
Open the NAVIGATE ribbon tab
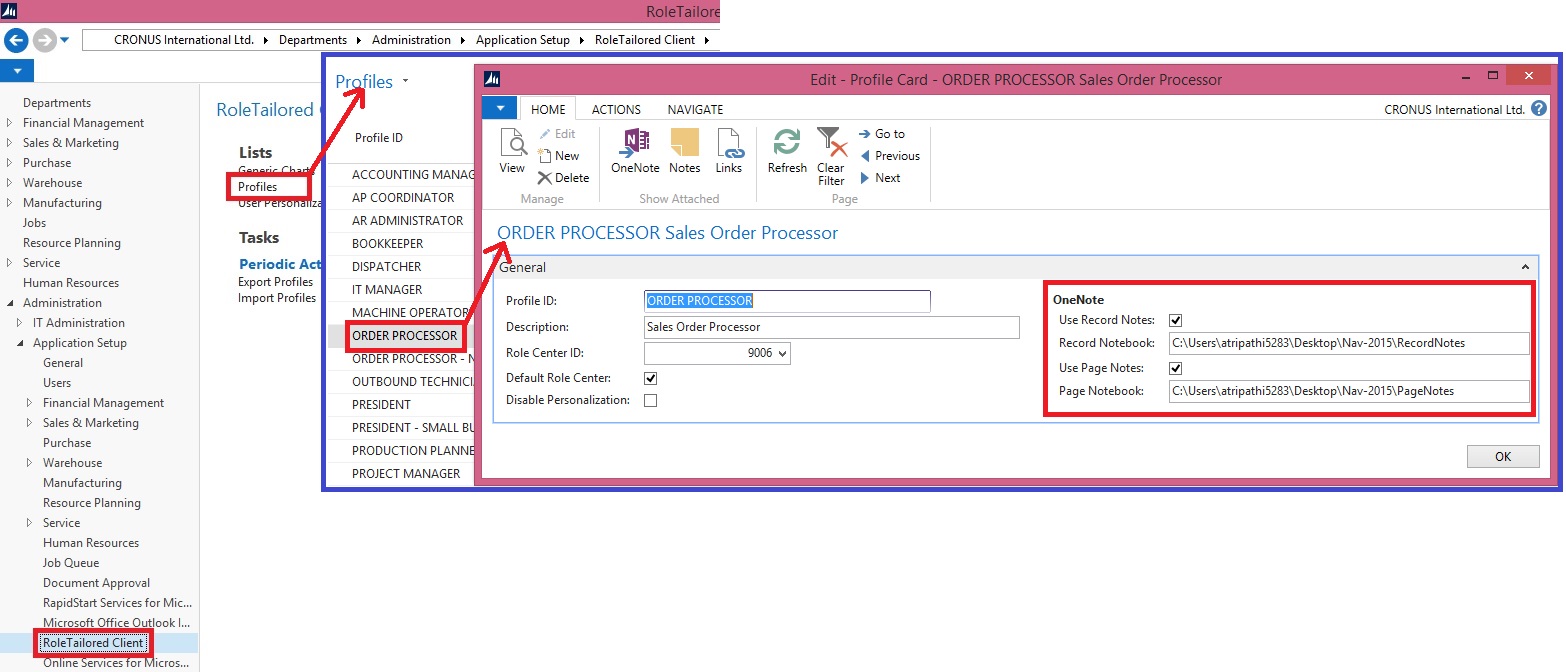point(695,109)
